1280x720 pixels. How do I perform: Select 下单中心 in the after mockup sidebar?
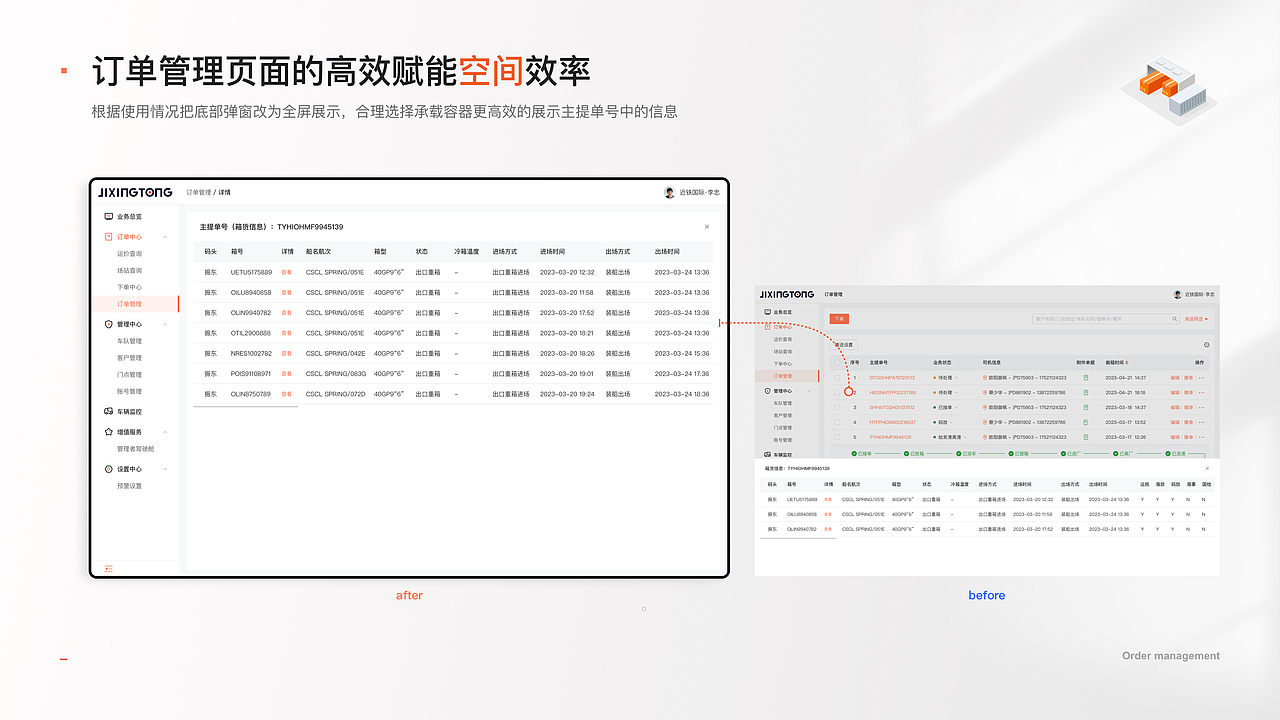129,287
